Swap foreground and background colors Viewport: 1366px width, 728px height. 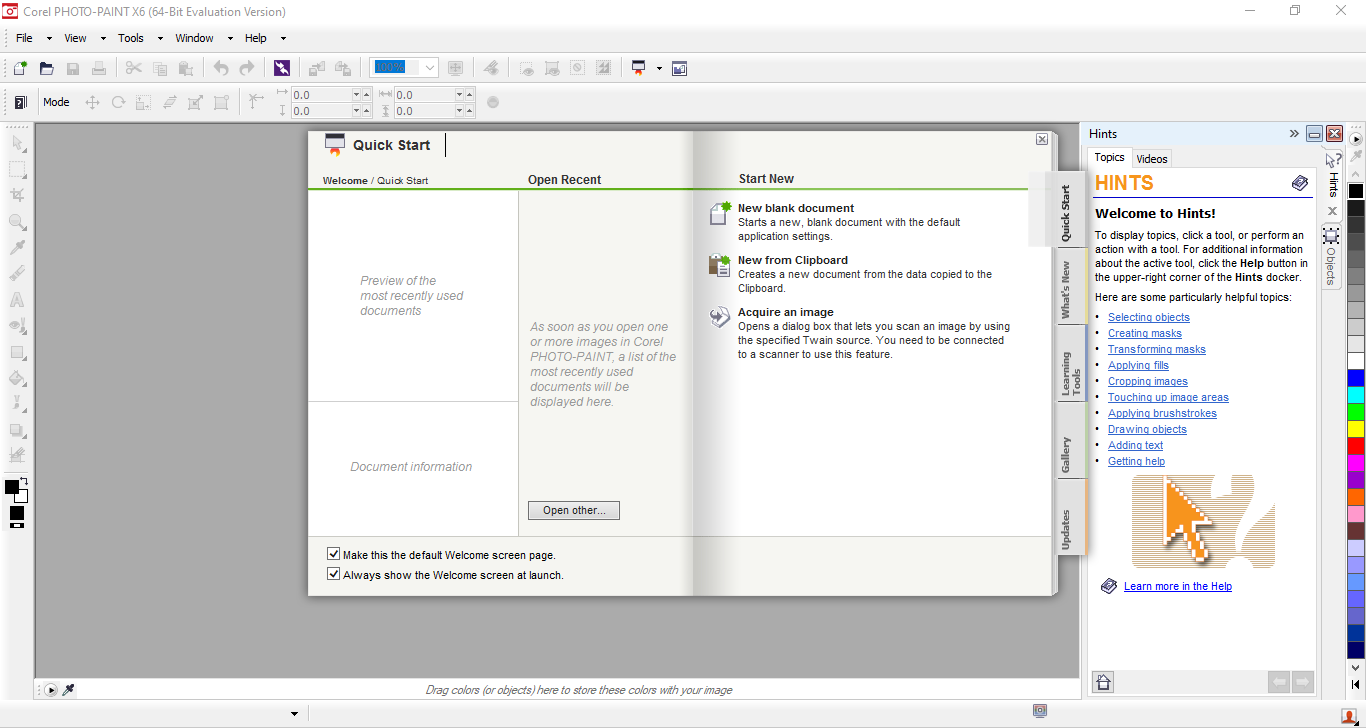coord(24,482)
